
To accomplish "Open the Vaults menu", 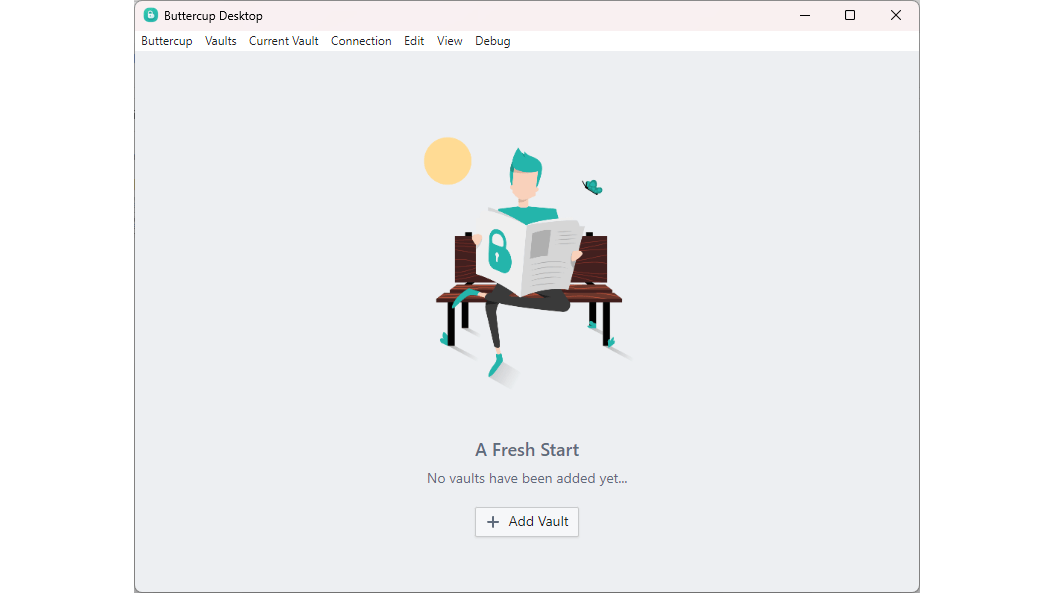I will click(220, 41).
